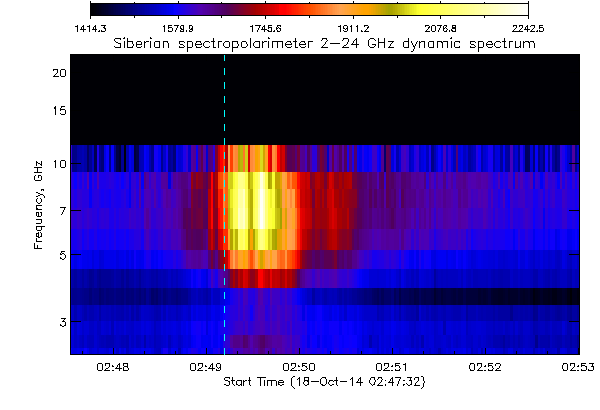Click the color scale bar above the plot

[x=309, y=9]
